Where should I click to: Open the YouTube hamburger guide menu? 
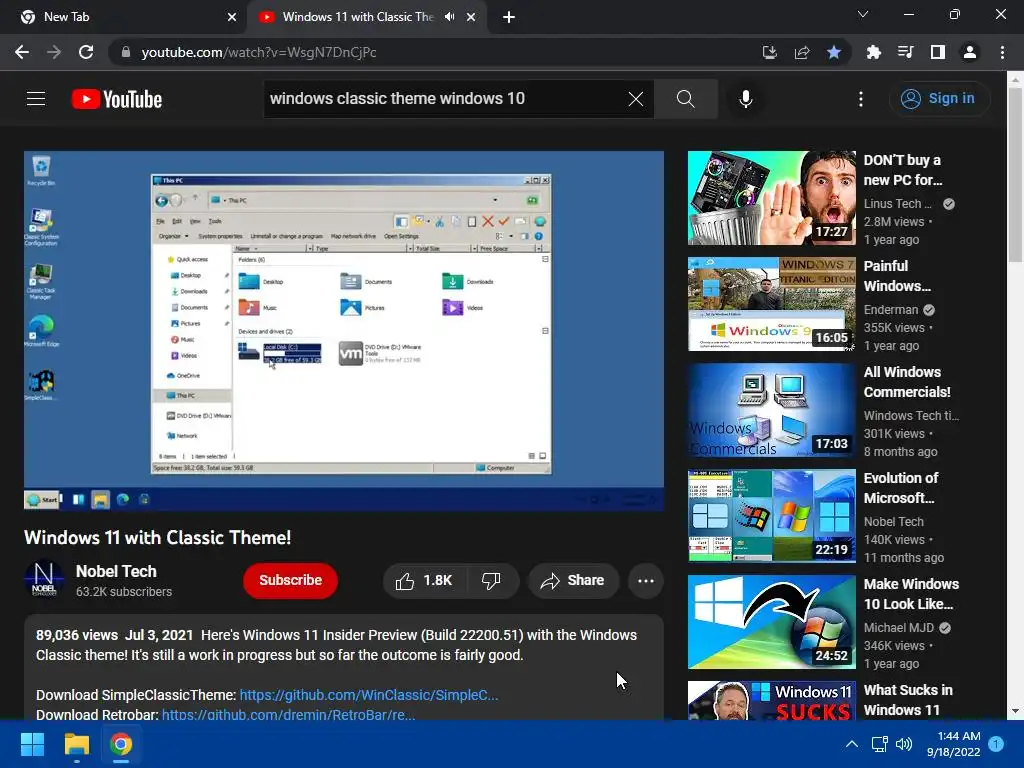tap(36, 99)
